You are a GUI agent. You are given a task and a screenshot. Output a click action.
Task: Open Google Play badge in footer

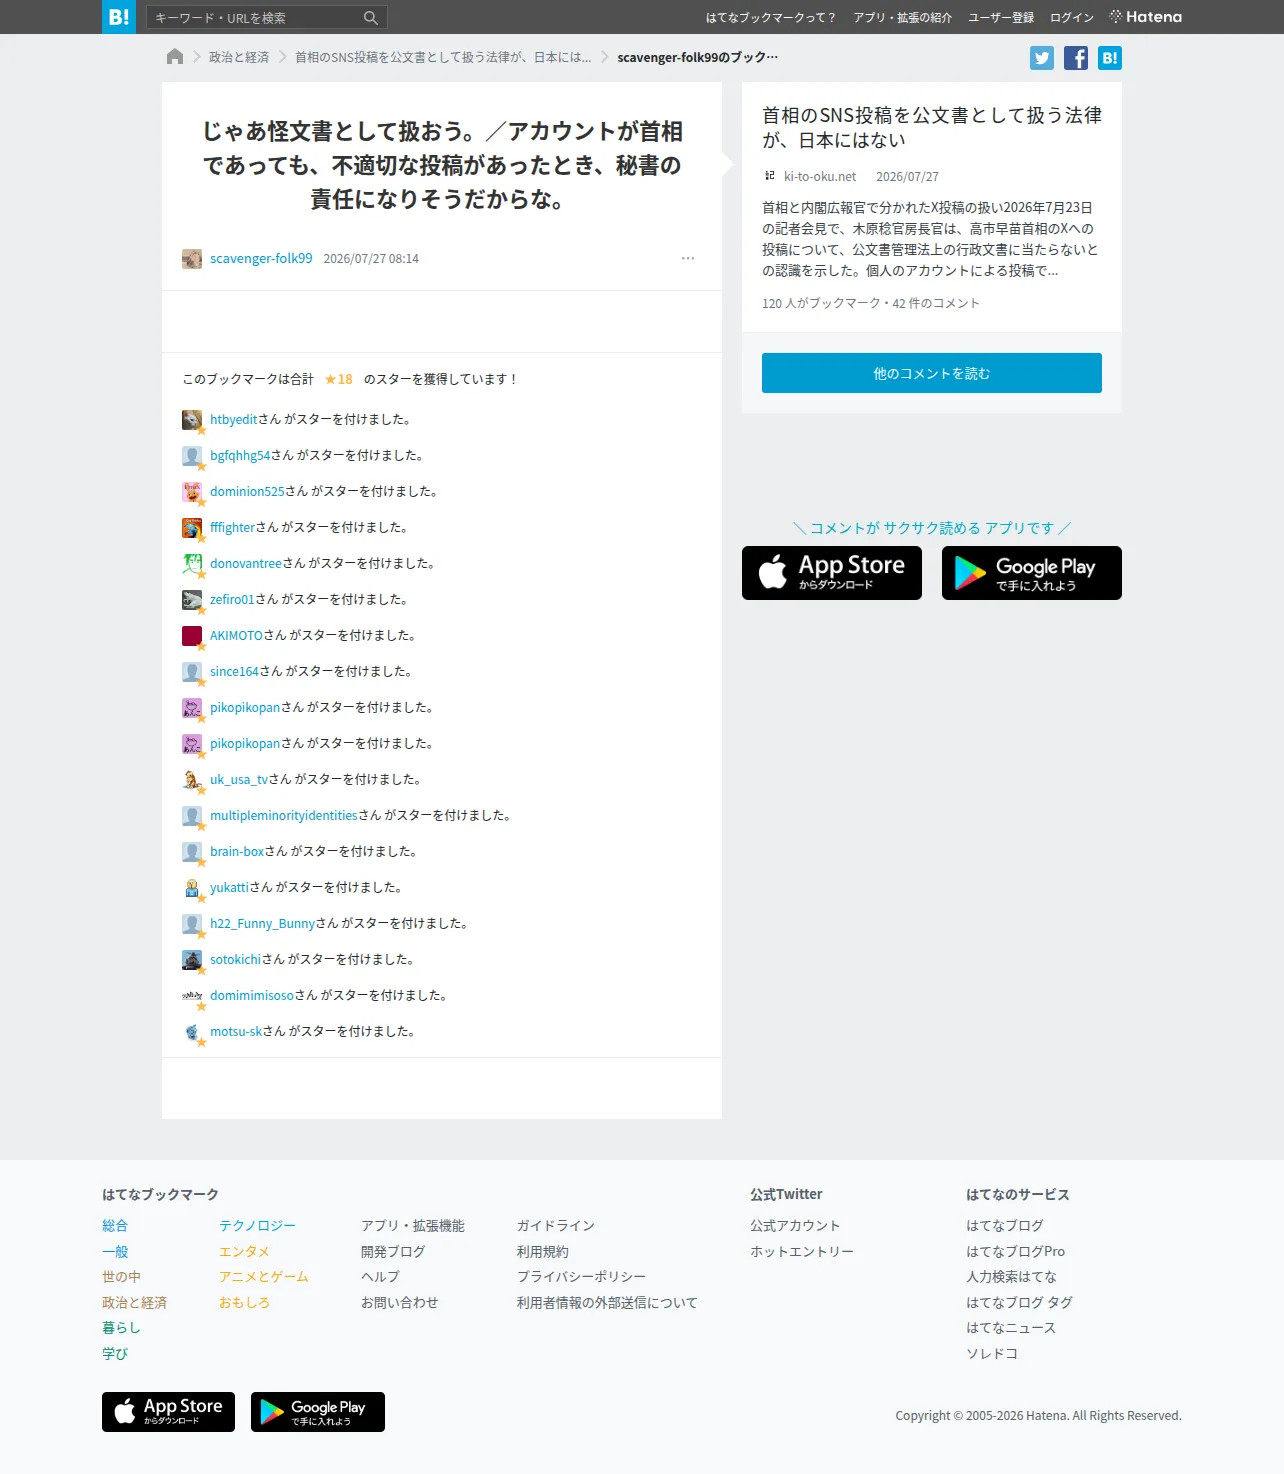click(x=318, y=1412)
